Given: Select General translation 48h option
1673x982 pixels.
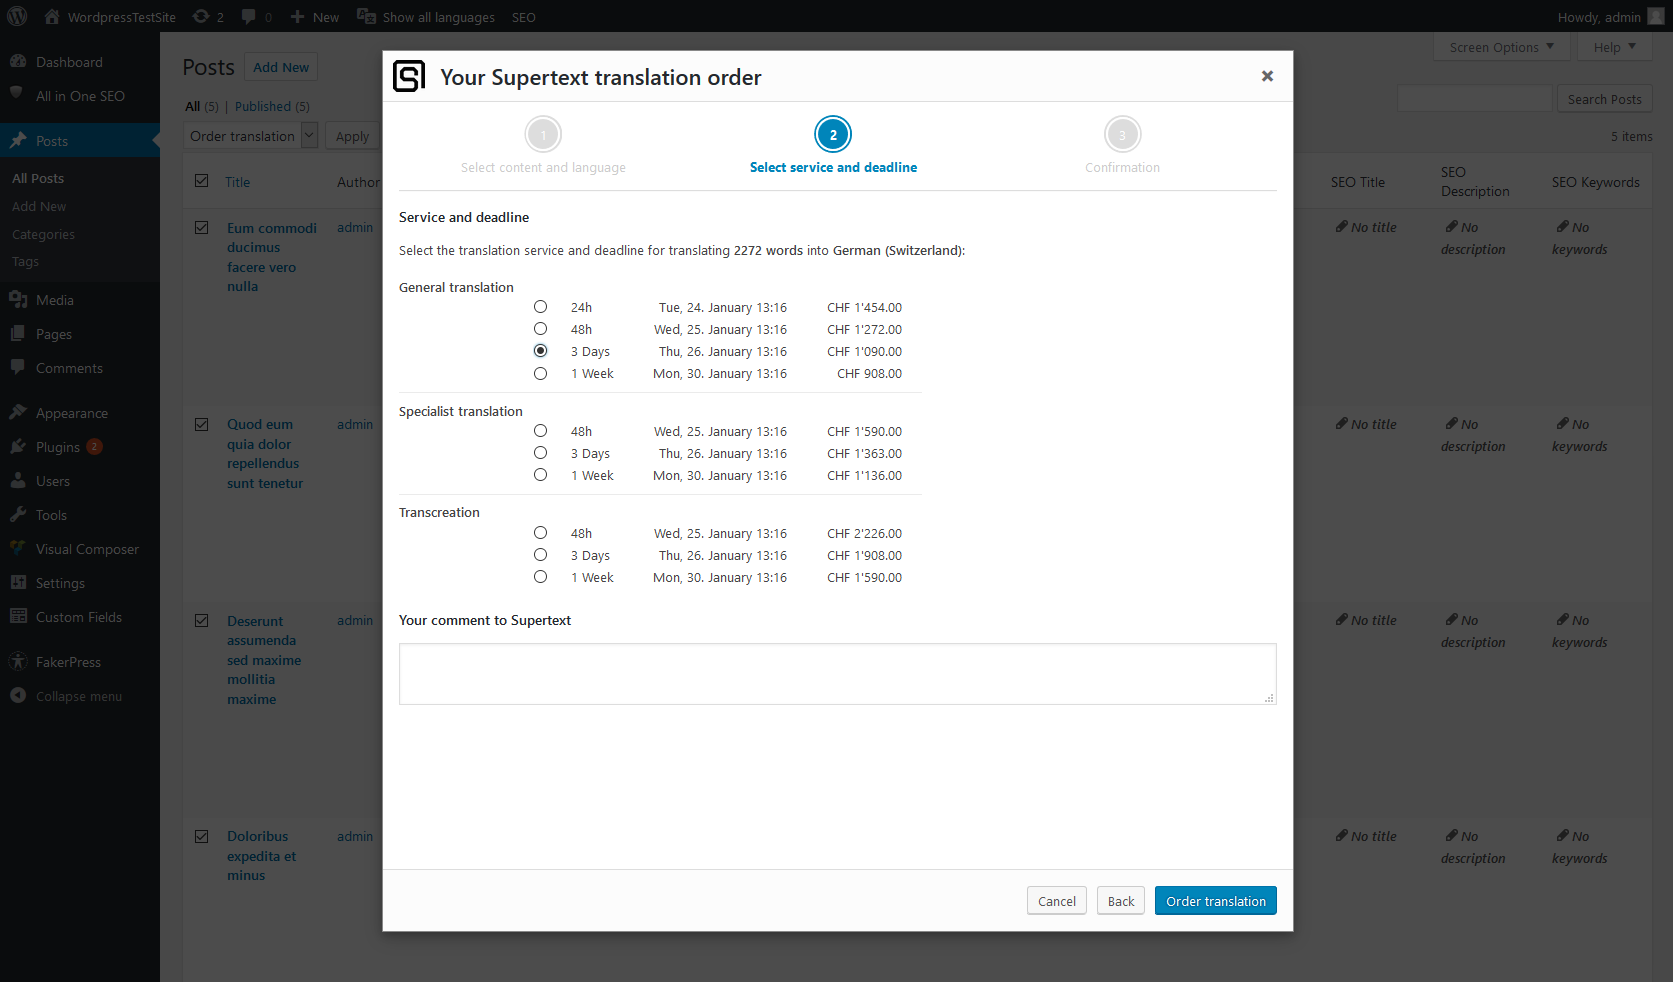Looking at the screenshot, I should pyautogui.click(x=541, y=329).
